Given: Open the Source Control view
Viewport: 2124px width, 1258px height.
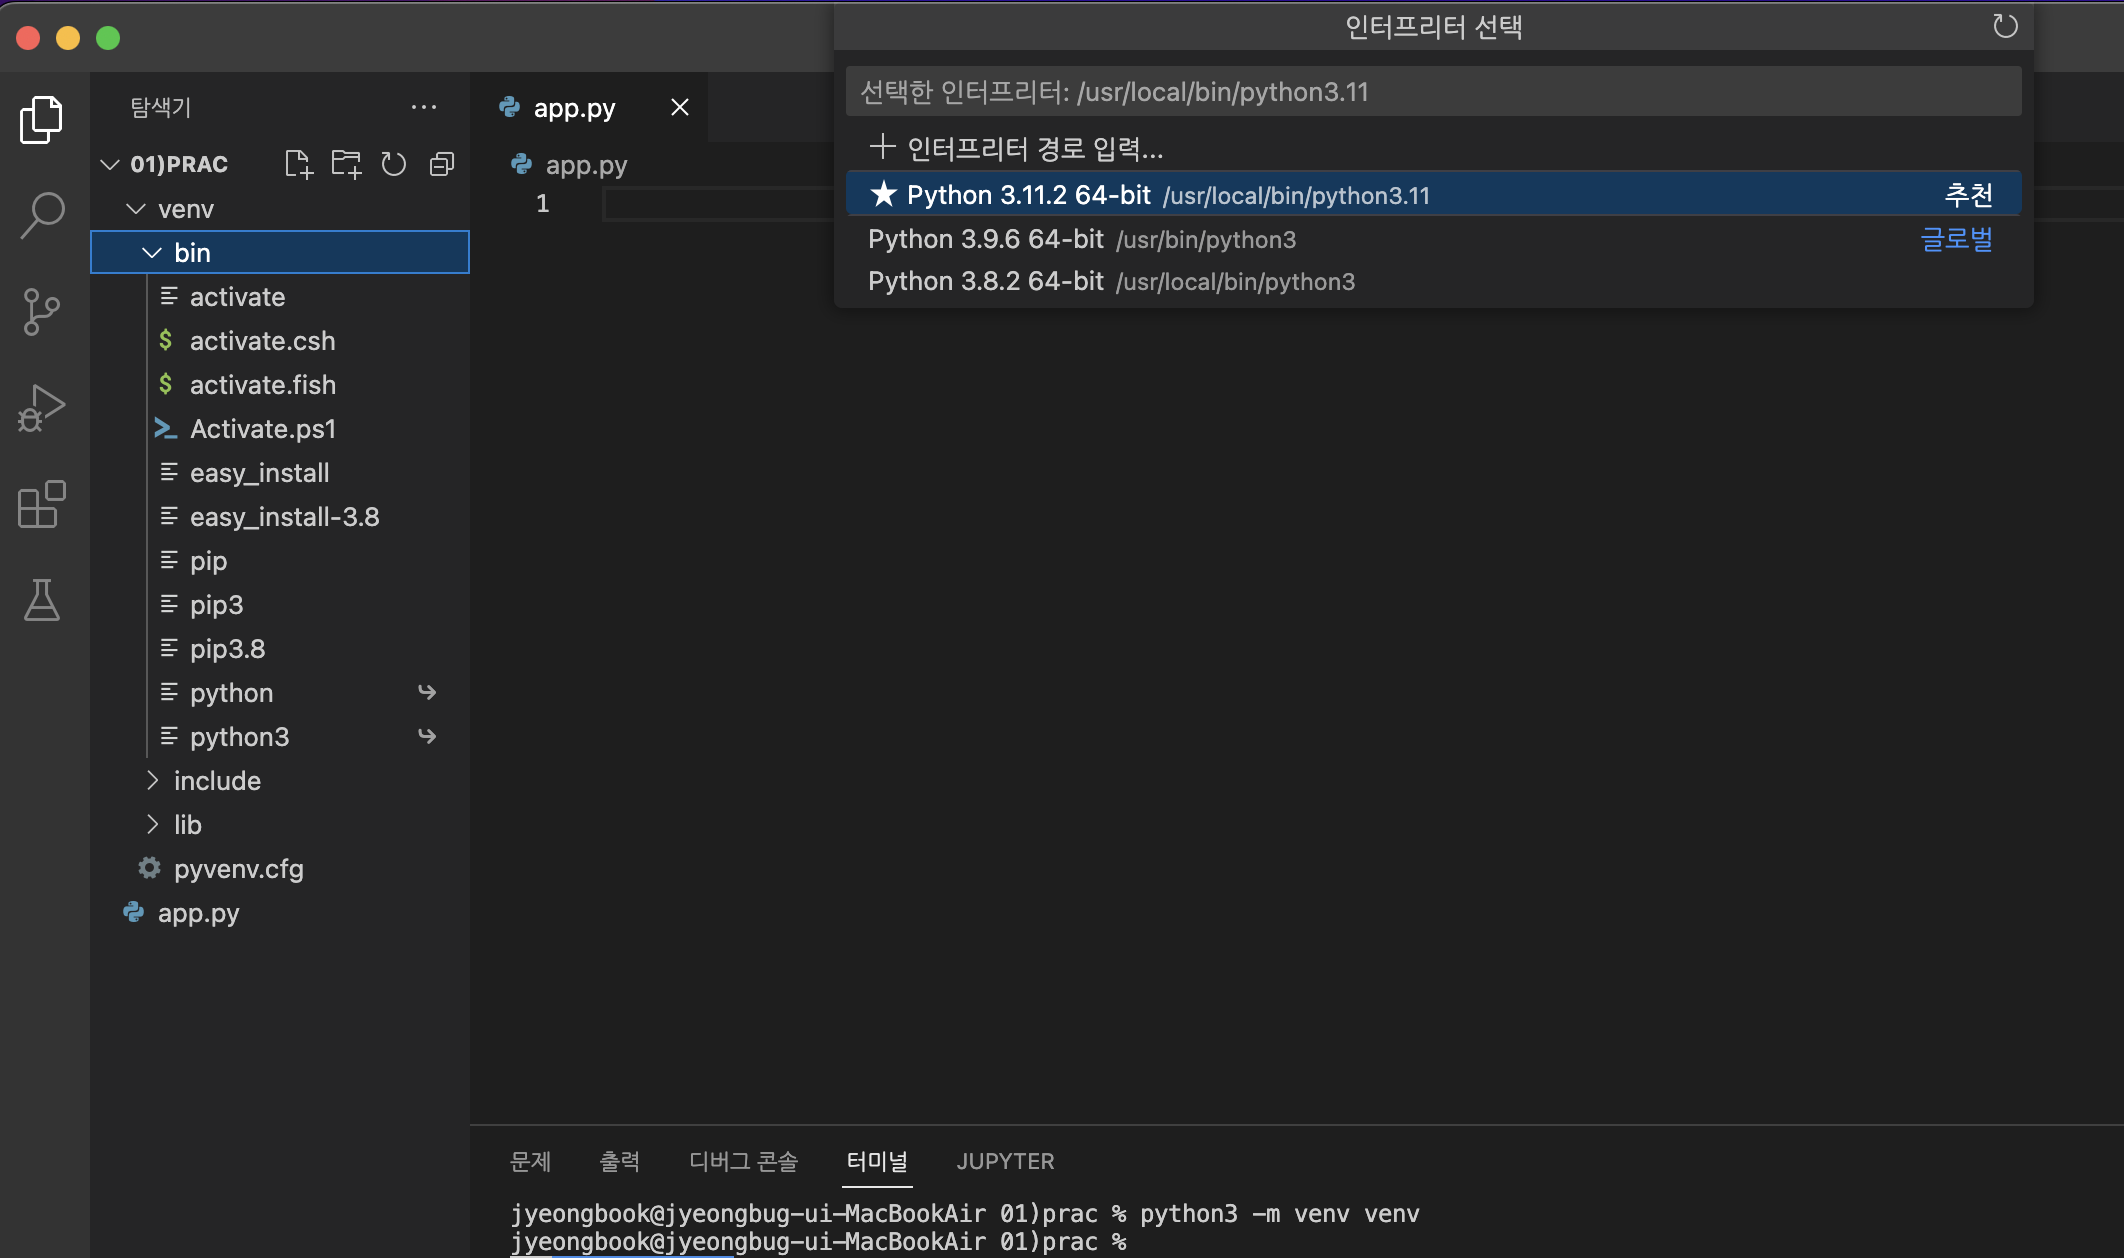Looking at the screenshot, I should point(41,312).
